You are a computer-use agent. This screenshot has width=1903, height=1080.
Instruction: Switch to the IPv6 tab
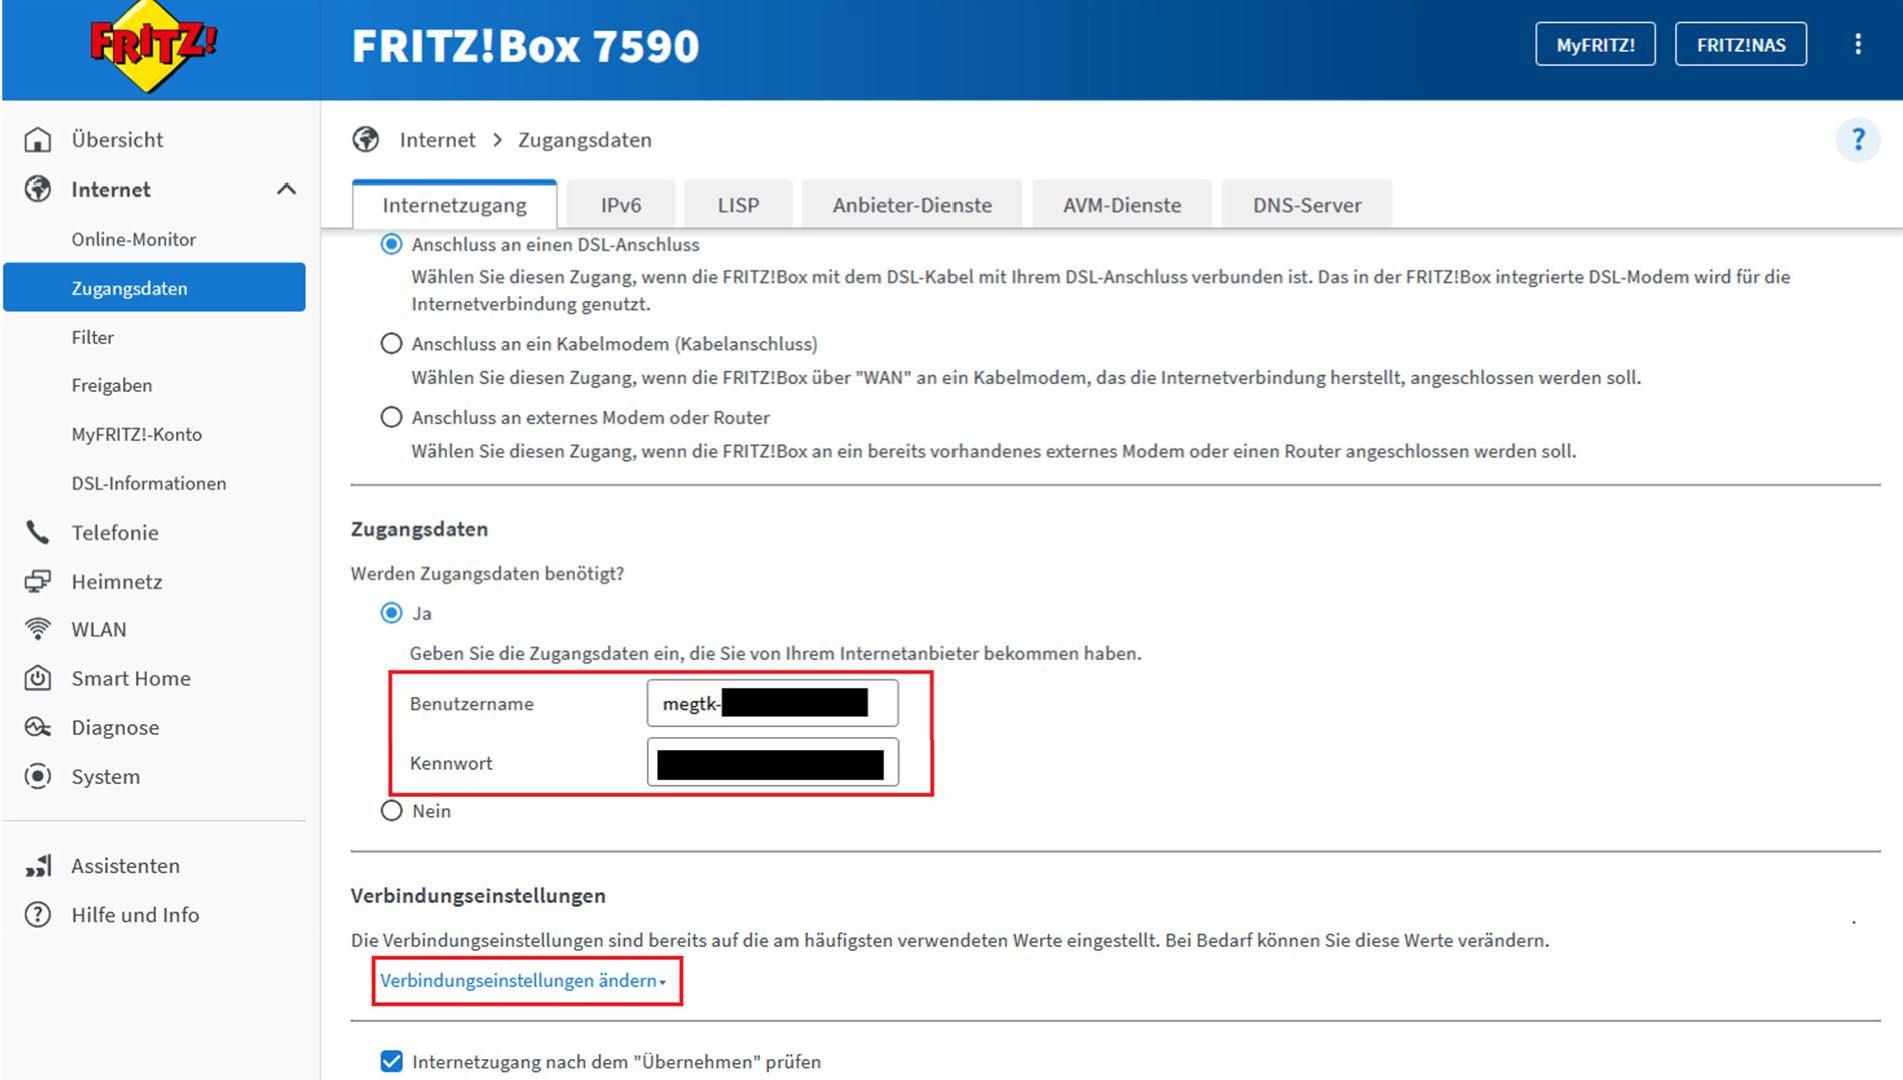621,205
